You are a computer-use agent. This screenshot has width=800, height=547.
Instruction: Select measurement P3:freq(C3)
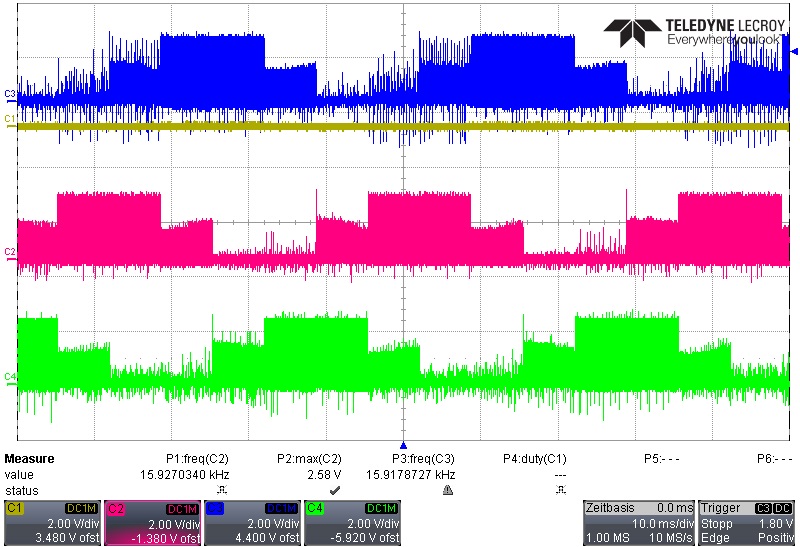pyautogui.click(x=423, y=459)
